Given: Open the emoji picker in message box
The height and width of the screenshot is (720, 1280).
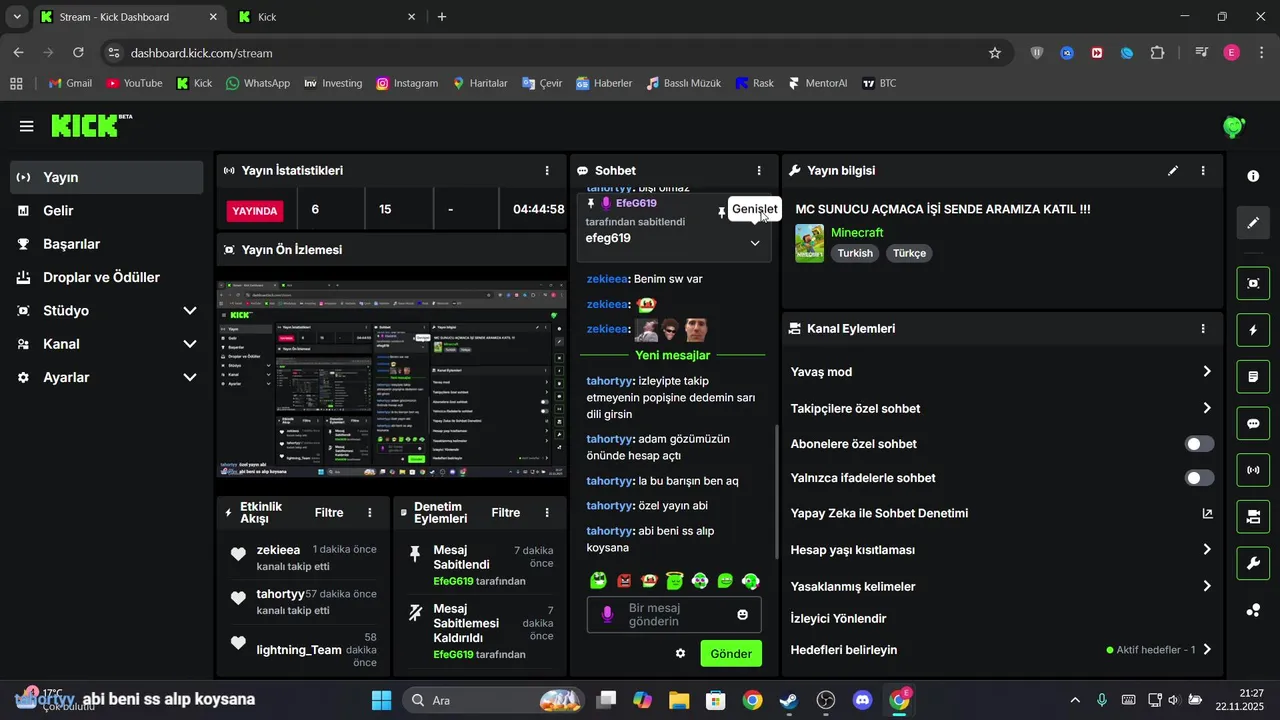Looking at the screenshot, I should (743, 614).
